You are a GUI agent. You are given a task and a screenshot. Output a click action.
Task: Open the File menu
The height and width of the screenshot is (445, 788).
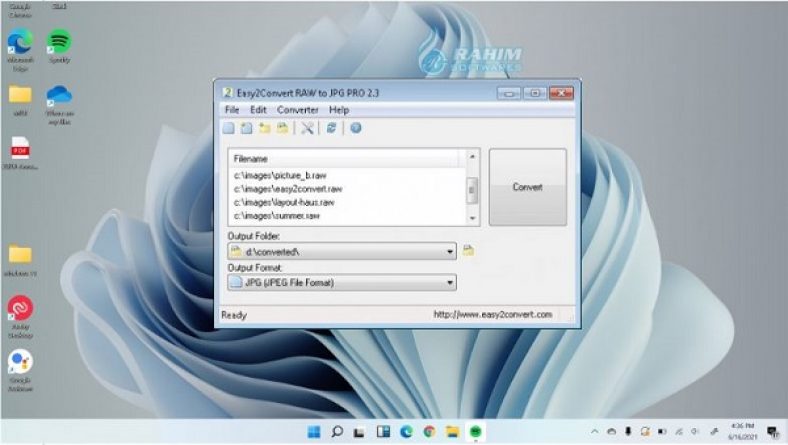click(232, 110)
